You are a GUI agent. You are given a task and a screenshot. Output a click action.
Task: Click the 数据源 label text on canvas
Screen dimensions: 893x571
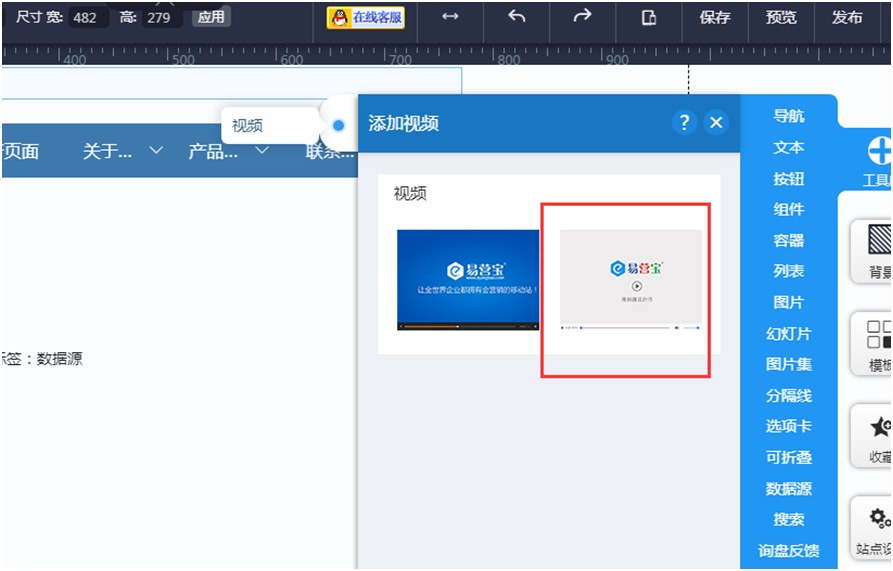click(x=59, y=359)
